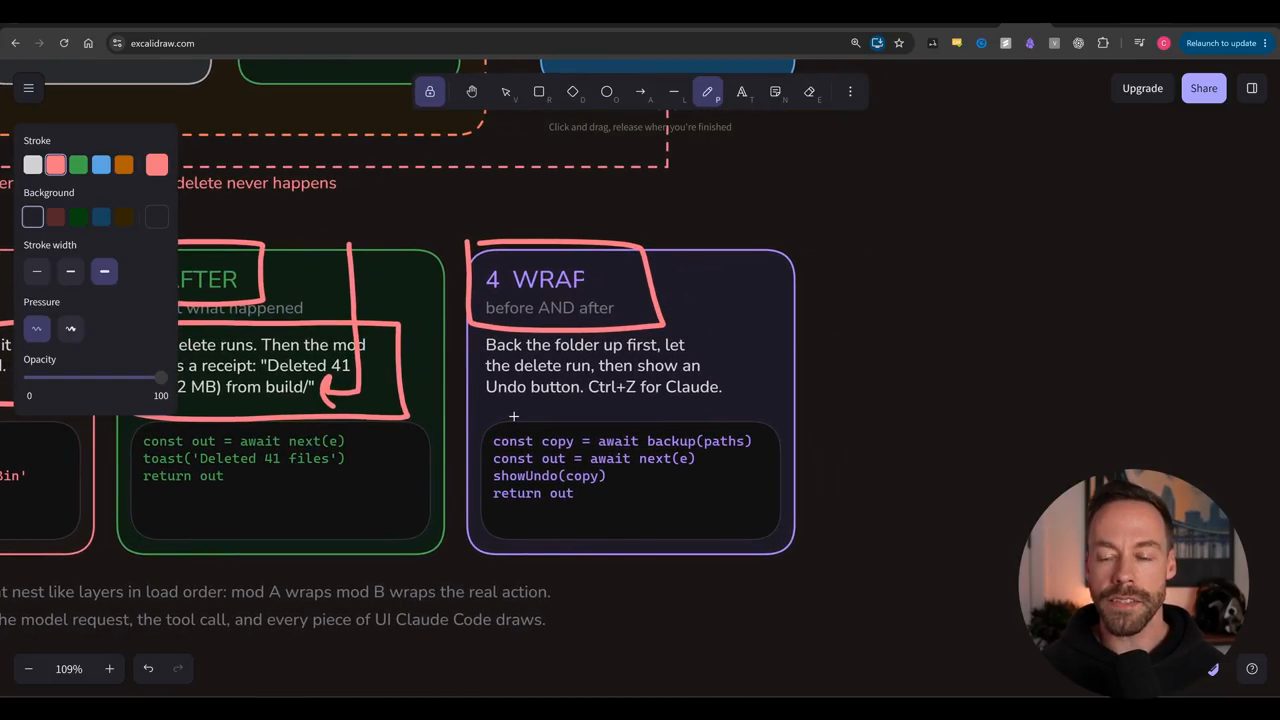The width and height of the screenshot is (1280, 720).
Task: Set stroke width to thin
Action: [x=37, y=271]
